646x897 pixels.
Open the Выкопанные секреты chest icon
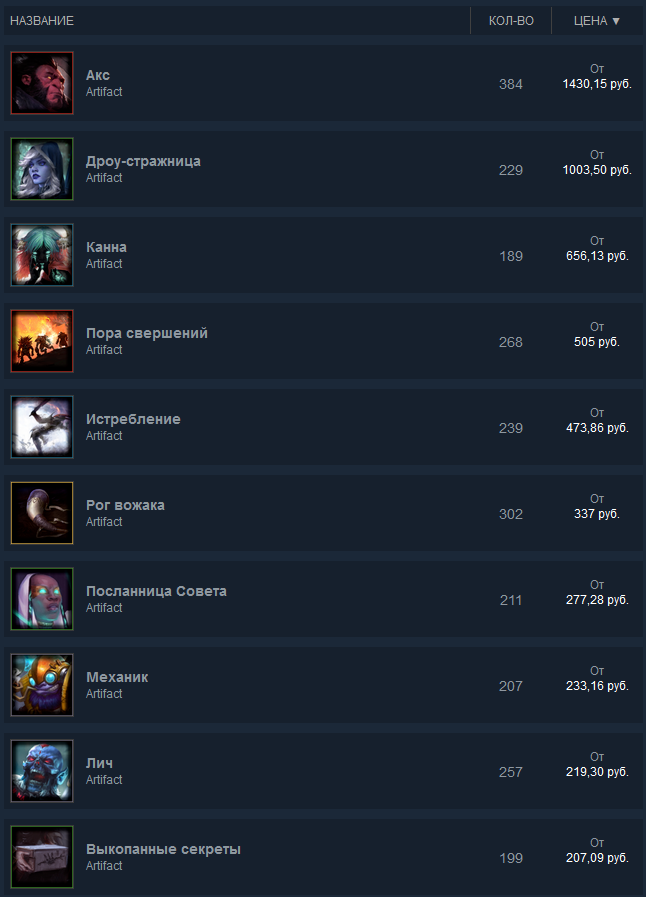(42, 857)
